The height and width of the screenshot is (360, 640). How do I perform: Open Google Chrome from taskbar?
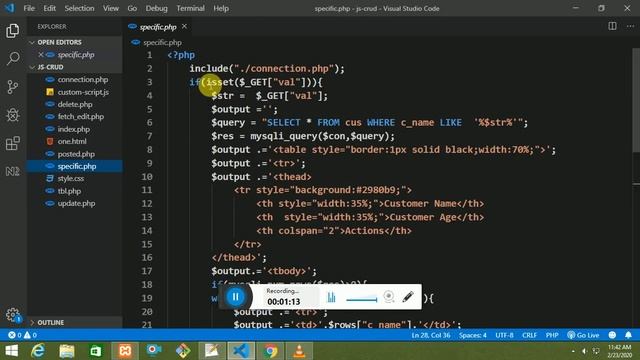coord(270,351)
